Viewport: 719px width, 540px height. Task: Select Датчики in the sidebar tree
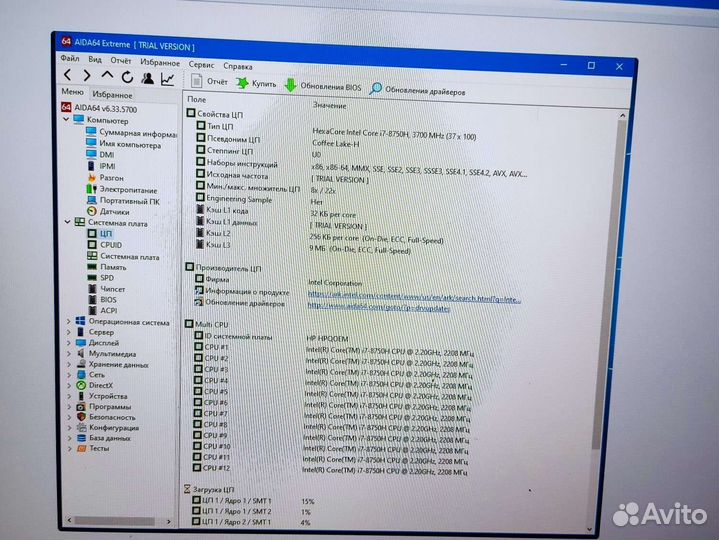[x=113, y=212]
